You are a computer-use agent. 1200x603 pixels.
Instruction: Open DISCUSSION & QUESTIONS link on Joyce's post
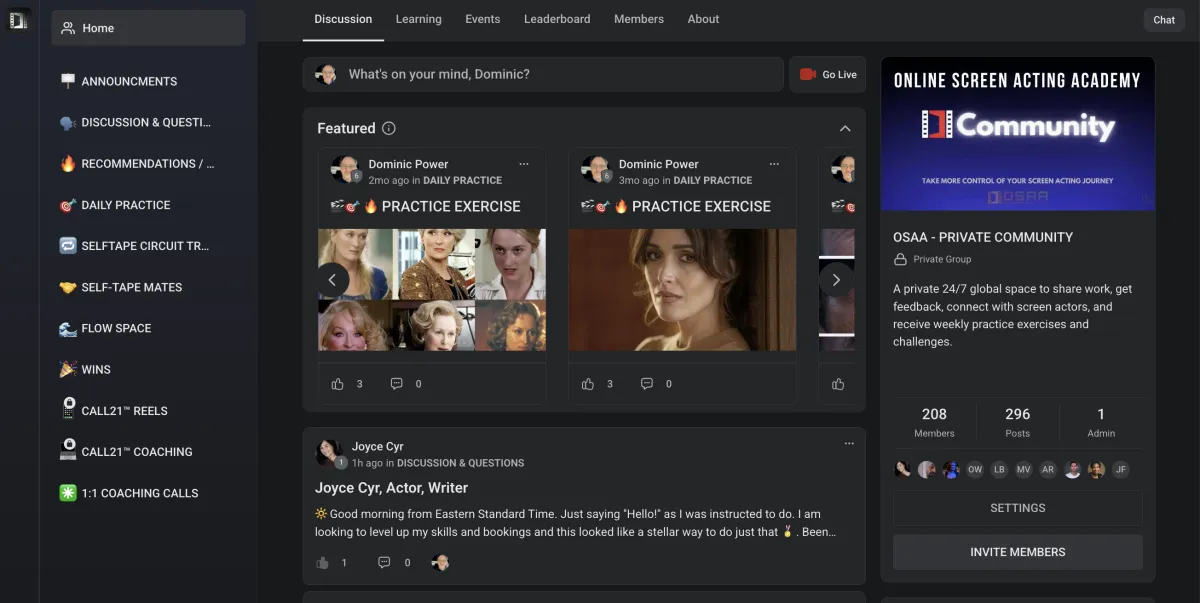[461, 463]
